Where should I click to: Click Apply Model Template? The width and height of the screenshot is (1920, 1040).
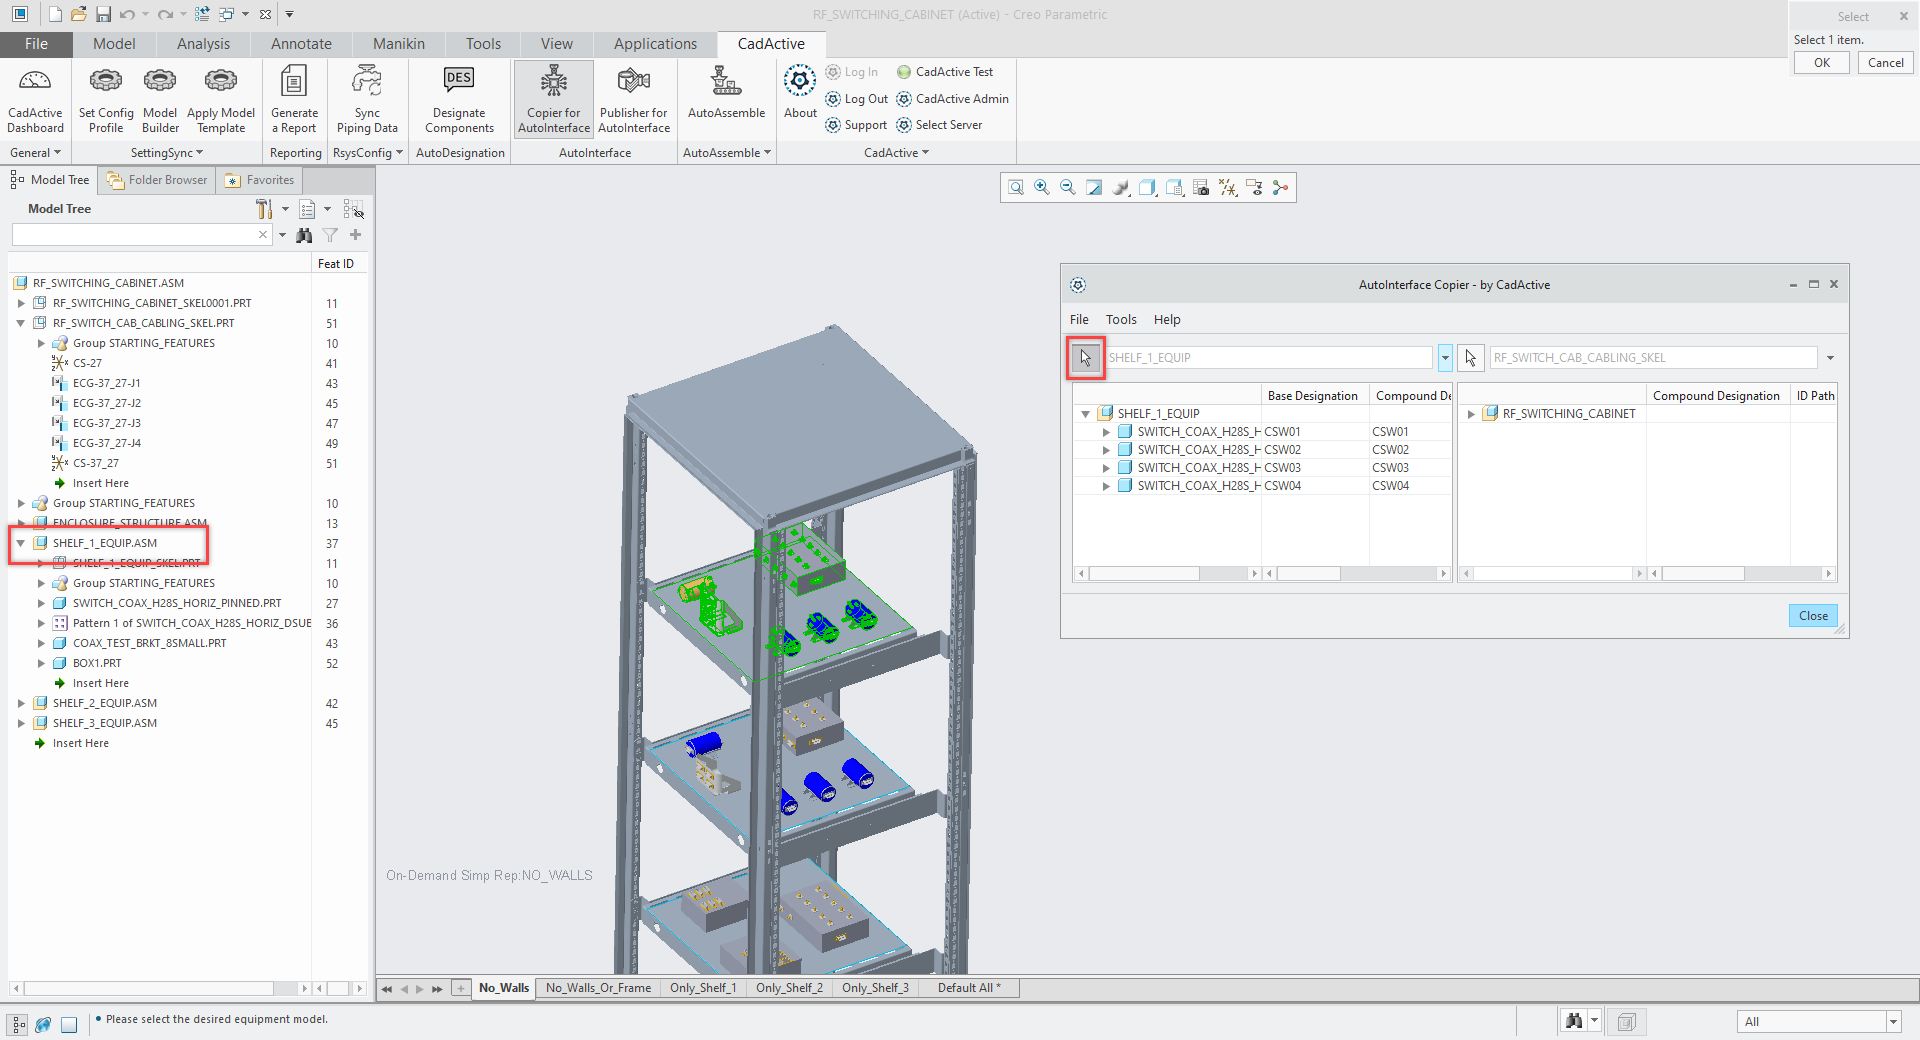tap(221, 99)
